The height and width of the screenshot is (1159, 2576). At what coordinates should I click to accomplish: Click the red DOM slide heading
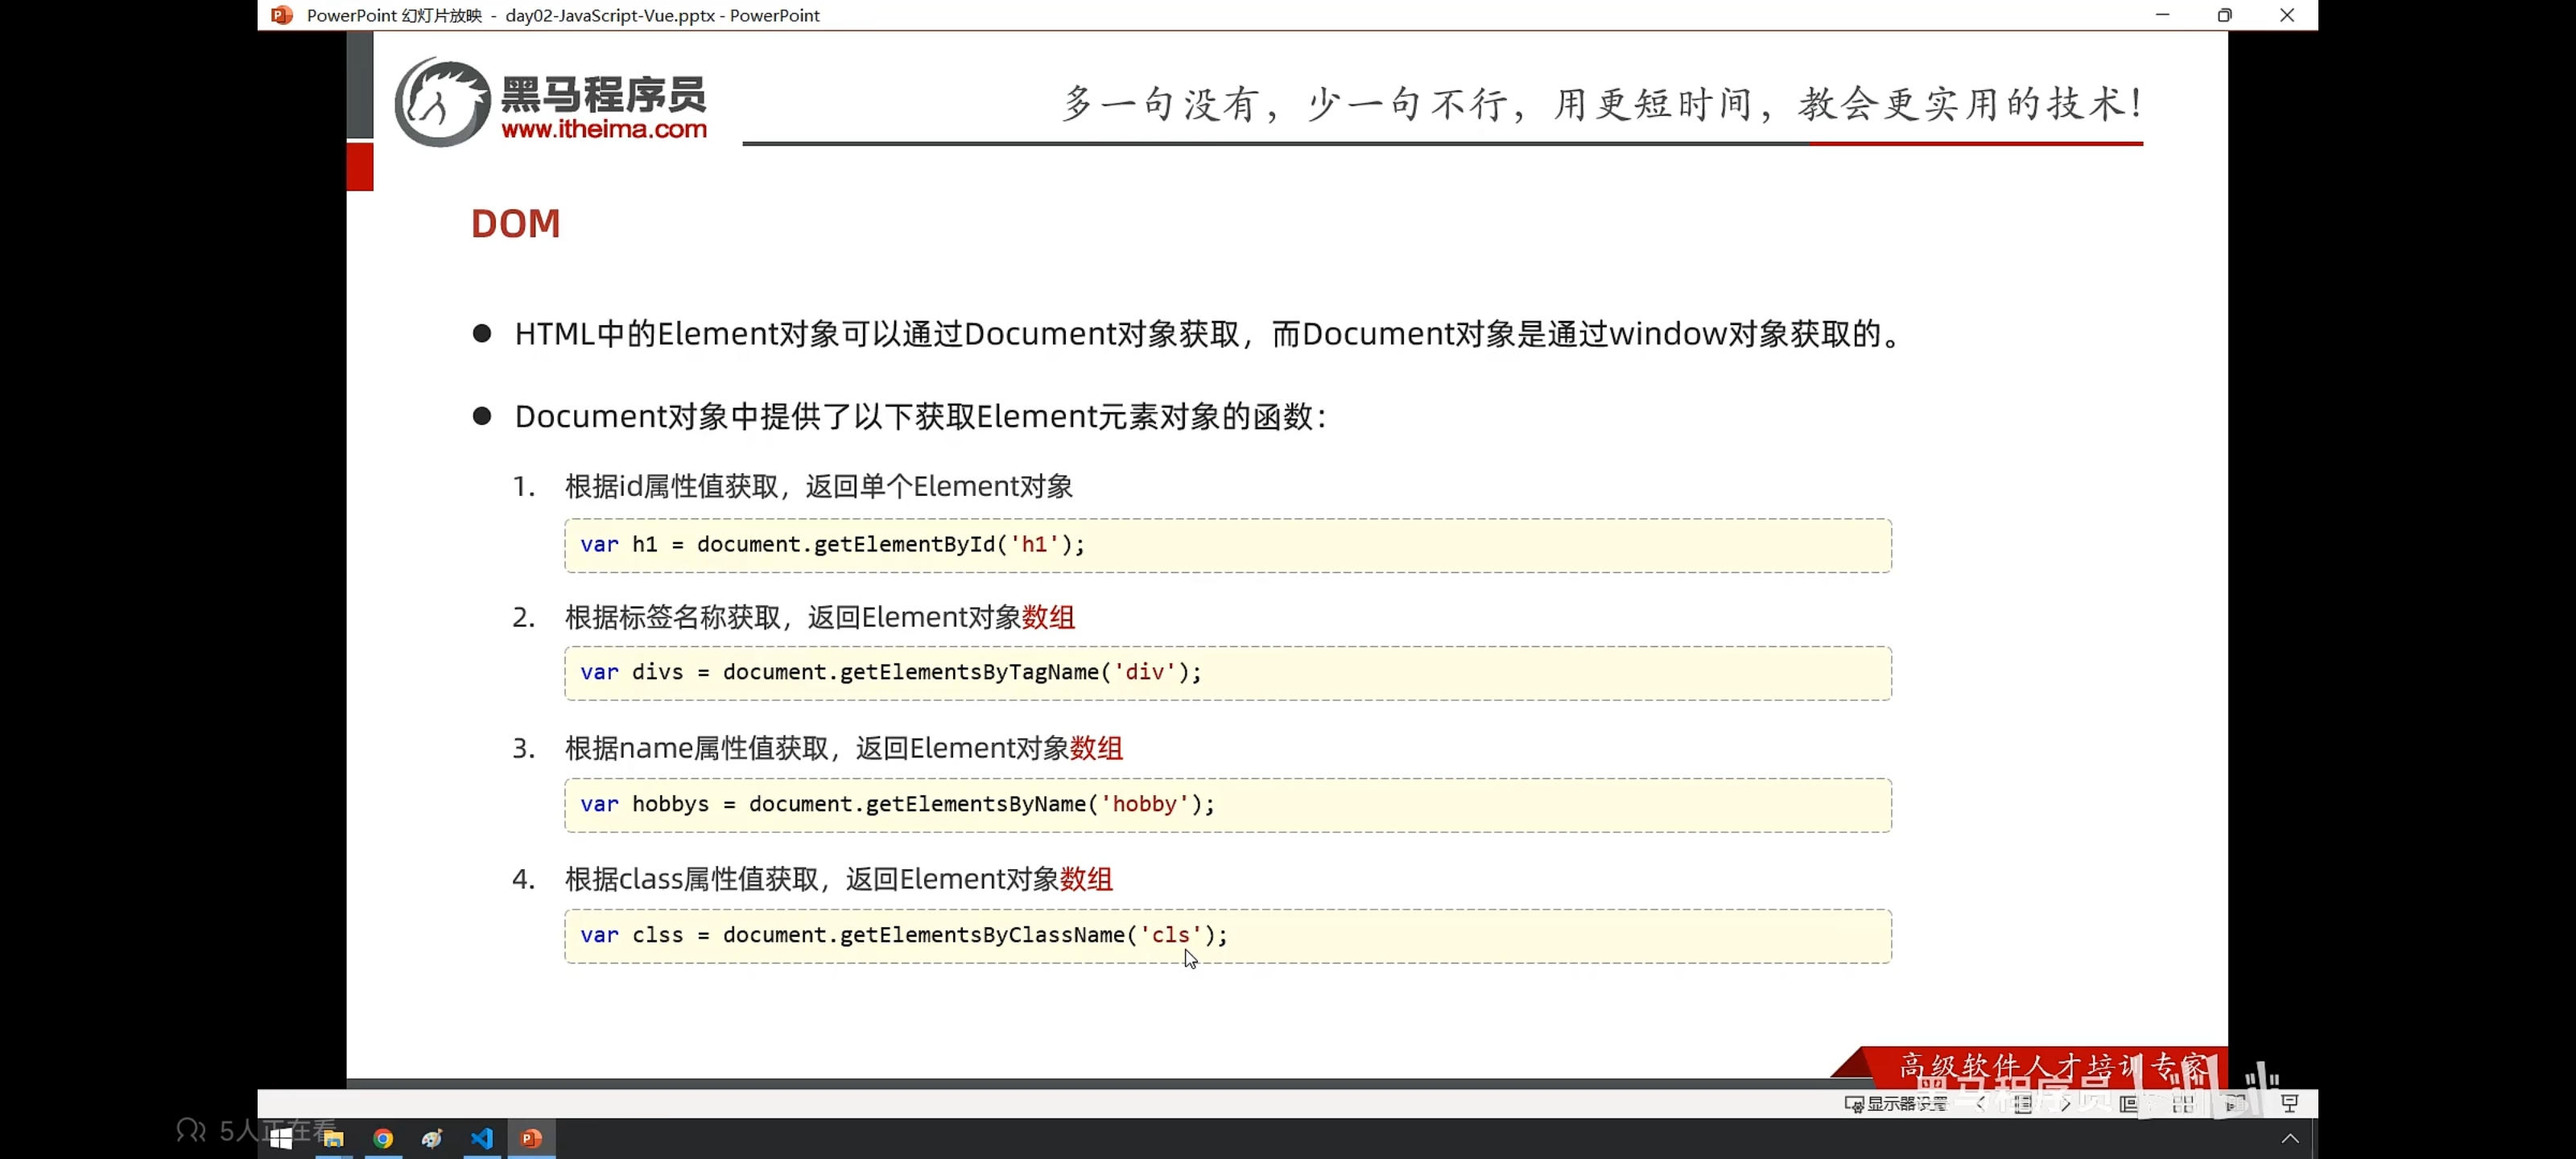(x=516, y=223)
